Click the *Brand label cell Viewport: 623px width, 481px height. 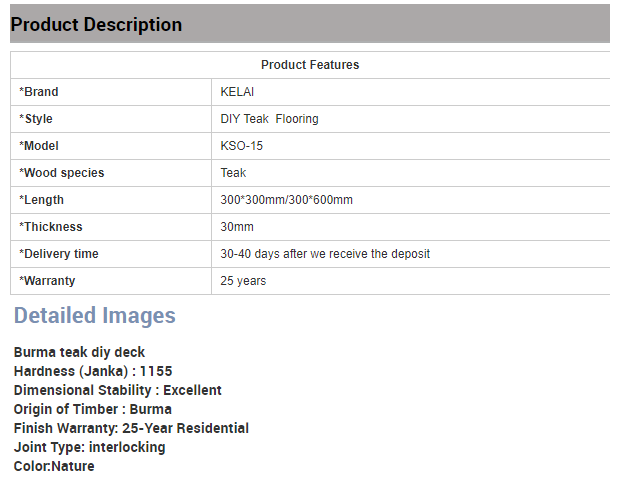(x=111, y=92)
